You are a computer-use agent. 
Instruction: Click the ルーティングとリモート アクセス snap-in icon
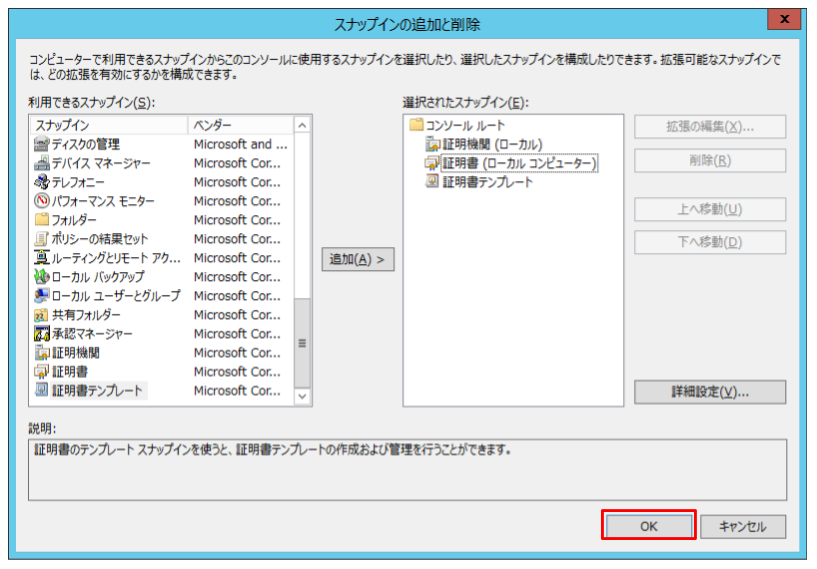(42, 257)
